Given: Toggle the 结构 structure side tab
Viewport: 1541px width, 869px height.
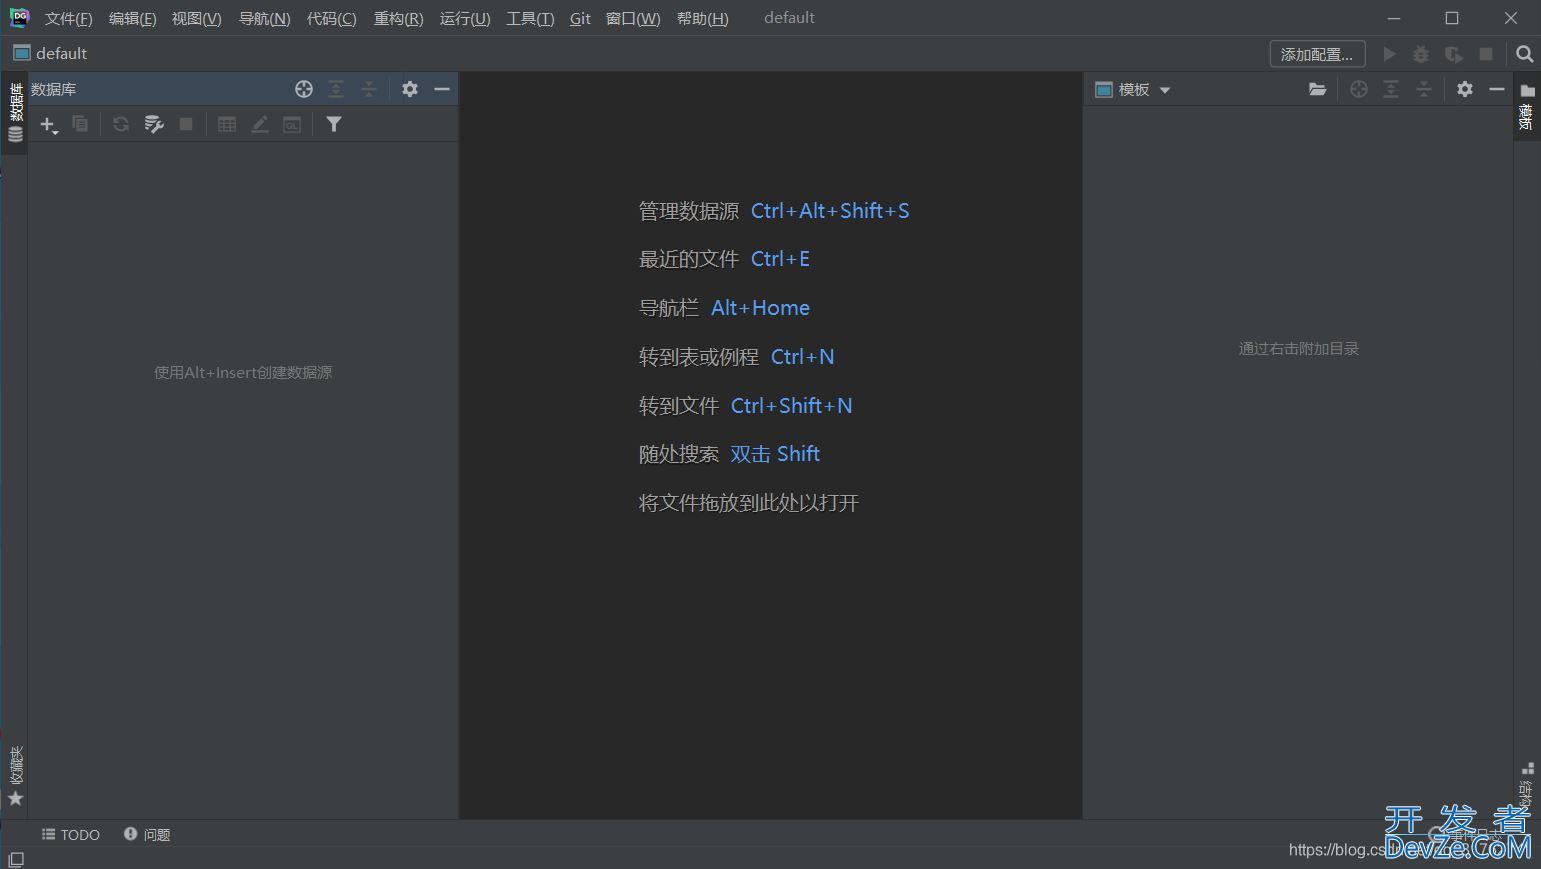Looking at the screenshot, I should [1526, 787].
